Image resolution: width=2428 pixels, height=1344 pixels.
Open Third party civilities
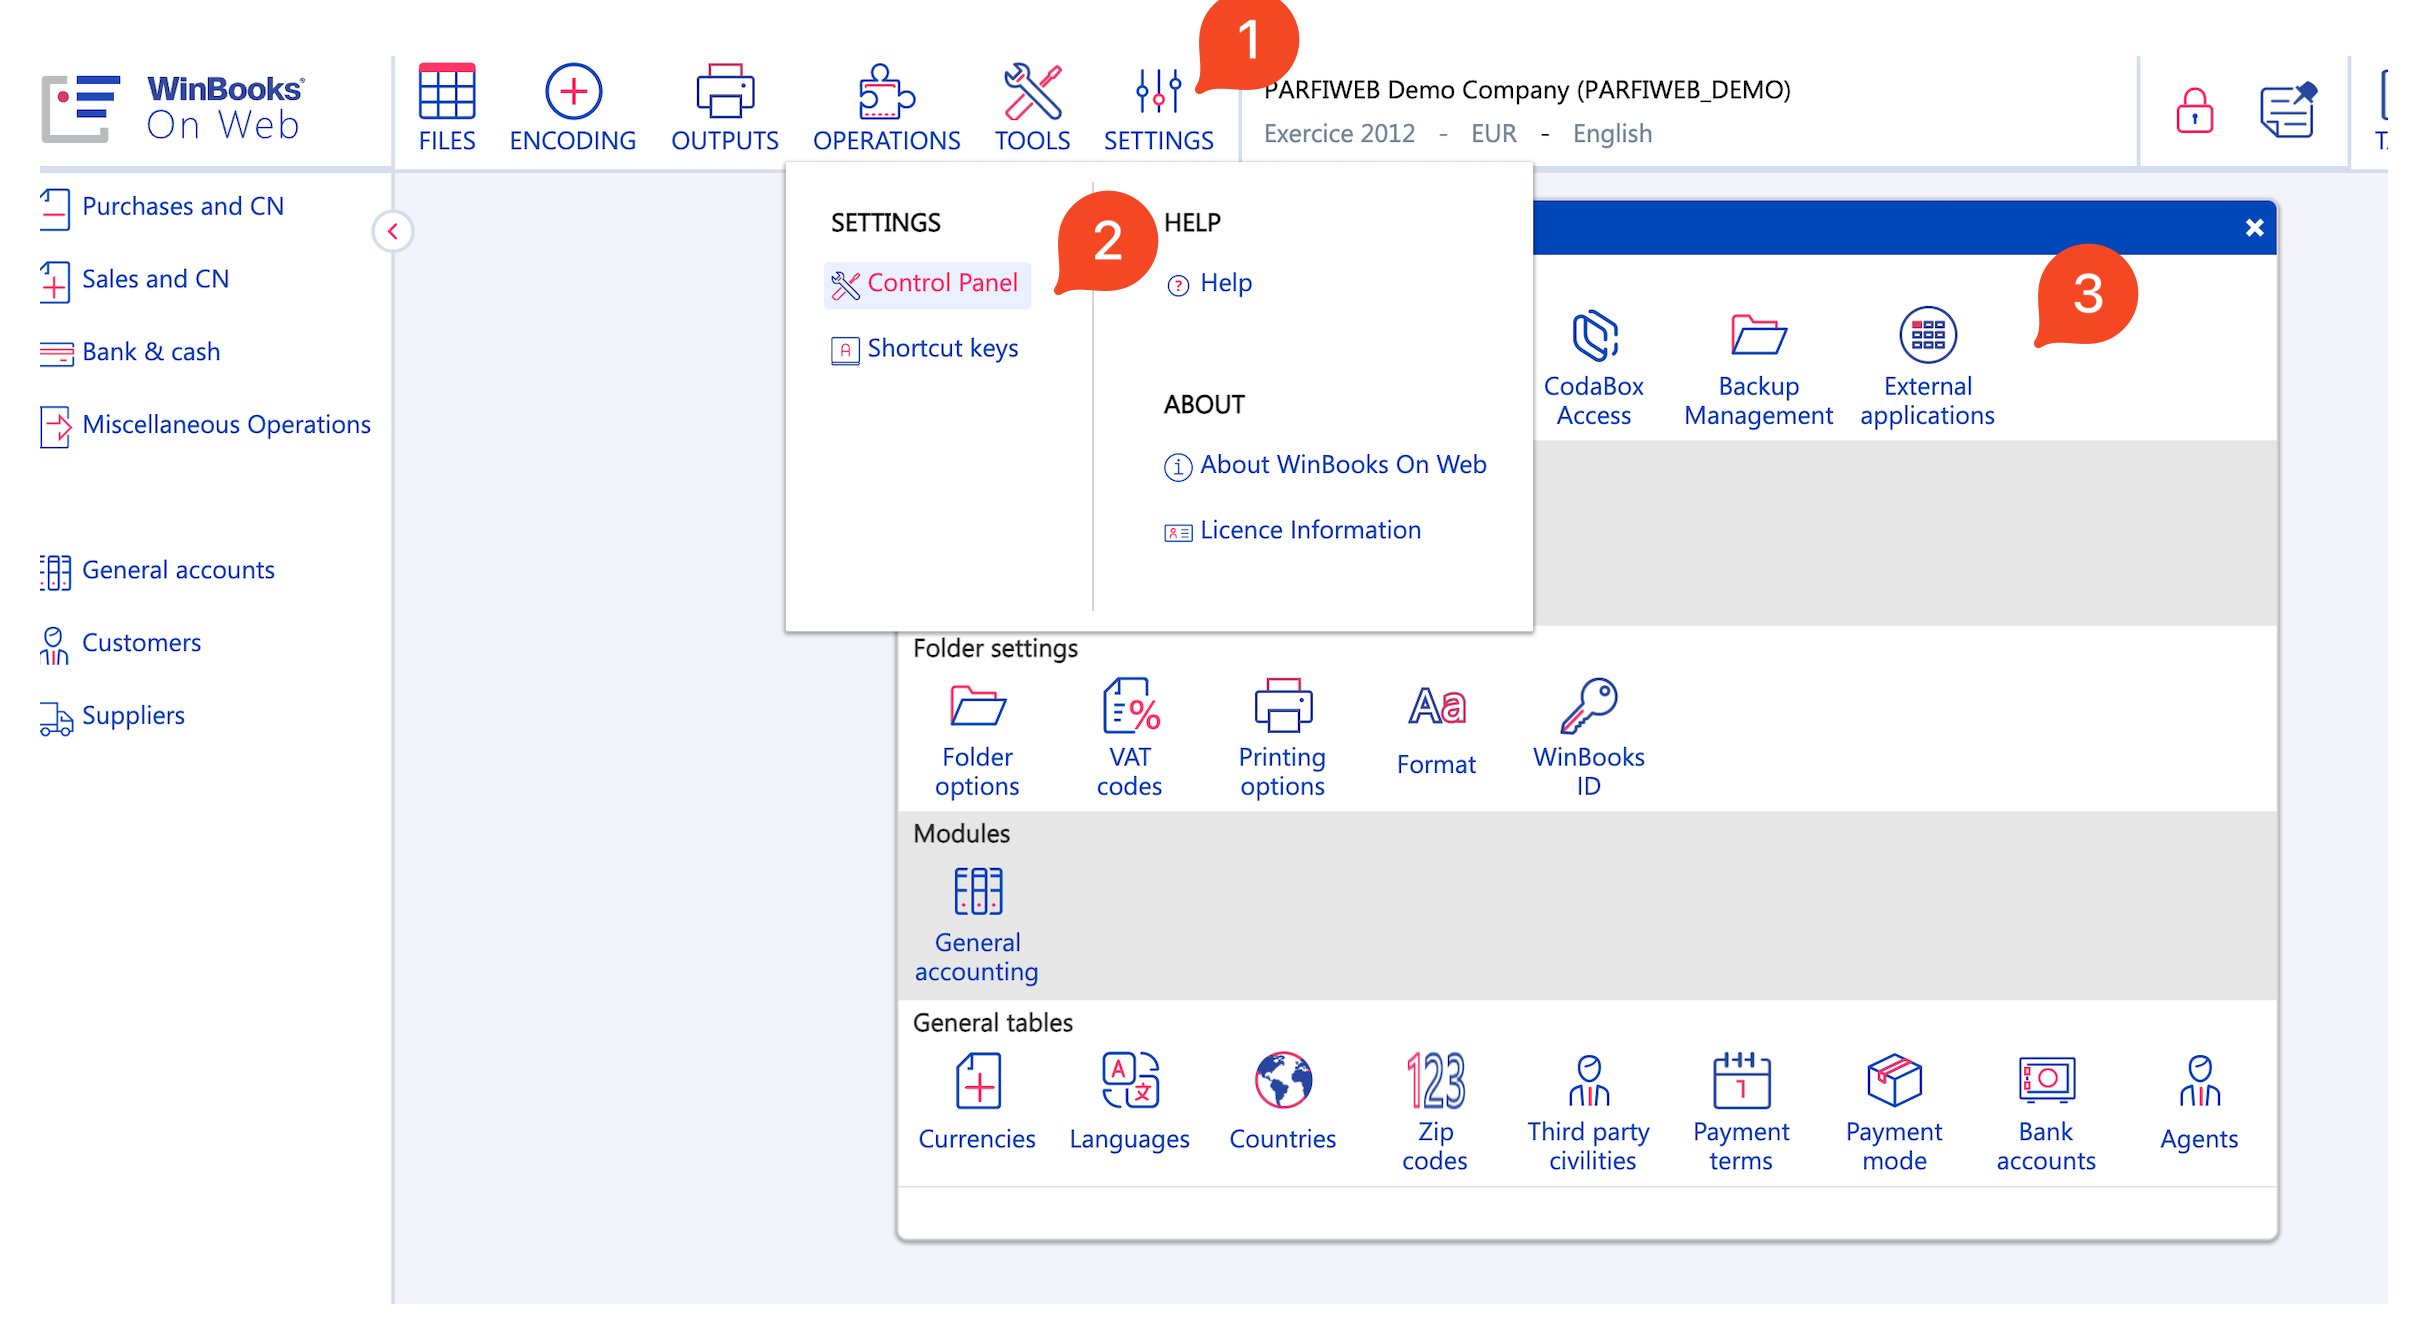pos(1588,1113)
